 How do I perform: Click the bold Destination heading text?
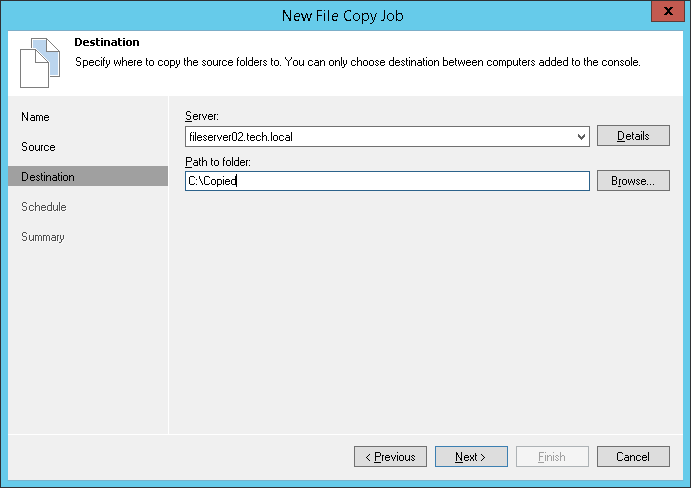[107, 43]
